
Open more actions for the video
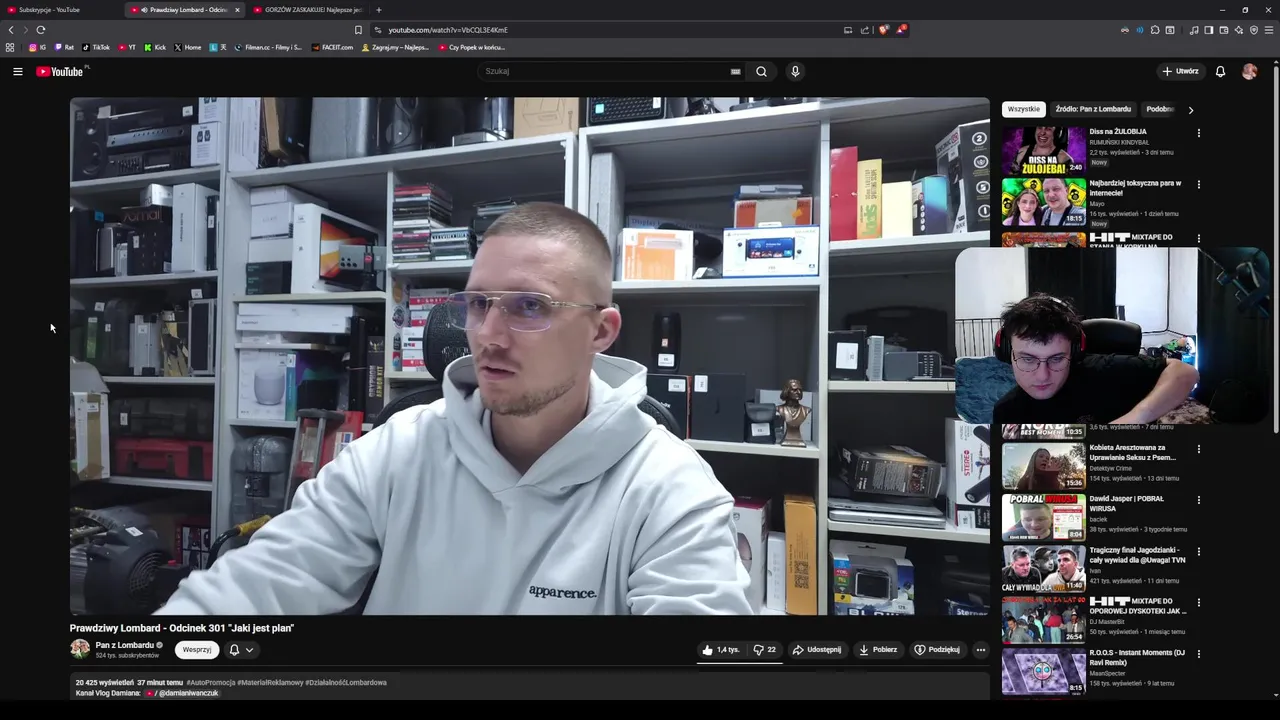point(980,650)
